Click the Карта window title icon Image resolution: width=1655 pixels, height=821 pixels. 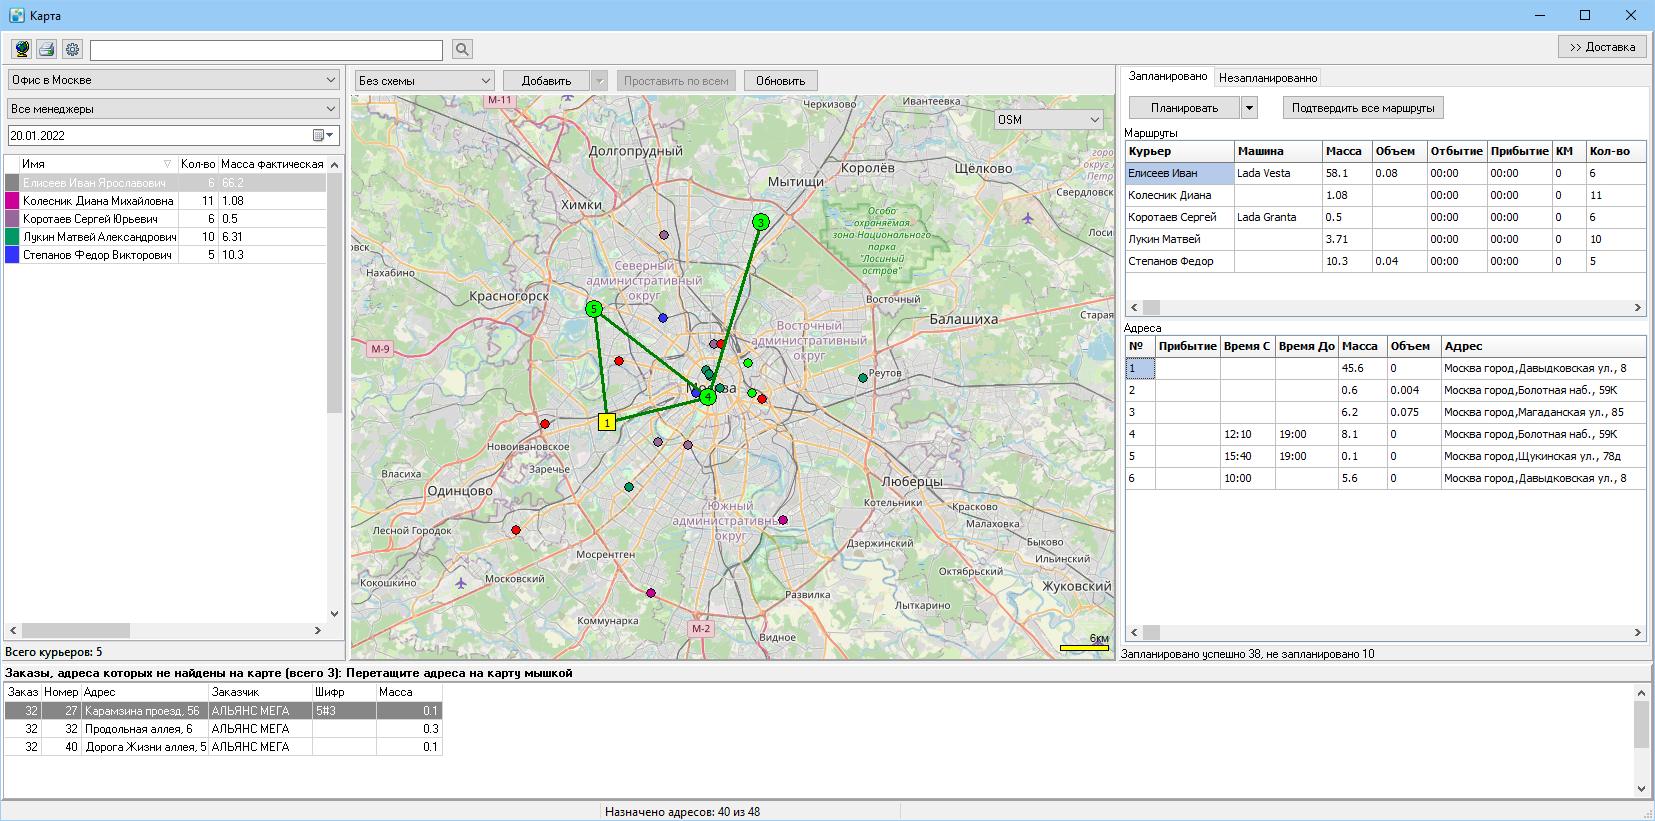16,15
